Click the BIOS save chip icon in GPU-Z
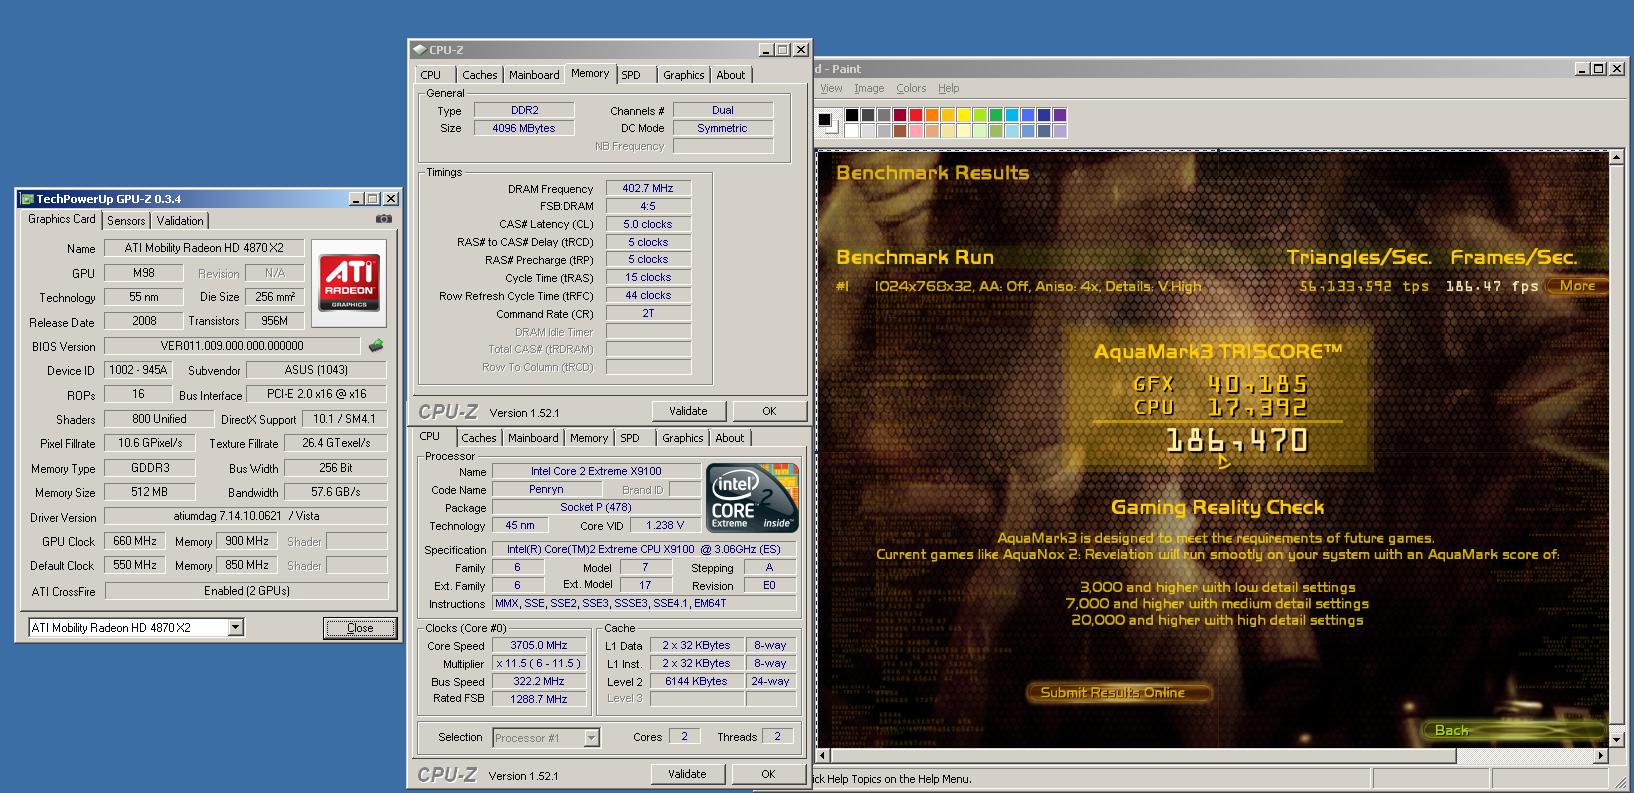Viewport: 1634px width, 793px height. (376, 346)
